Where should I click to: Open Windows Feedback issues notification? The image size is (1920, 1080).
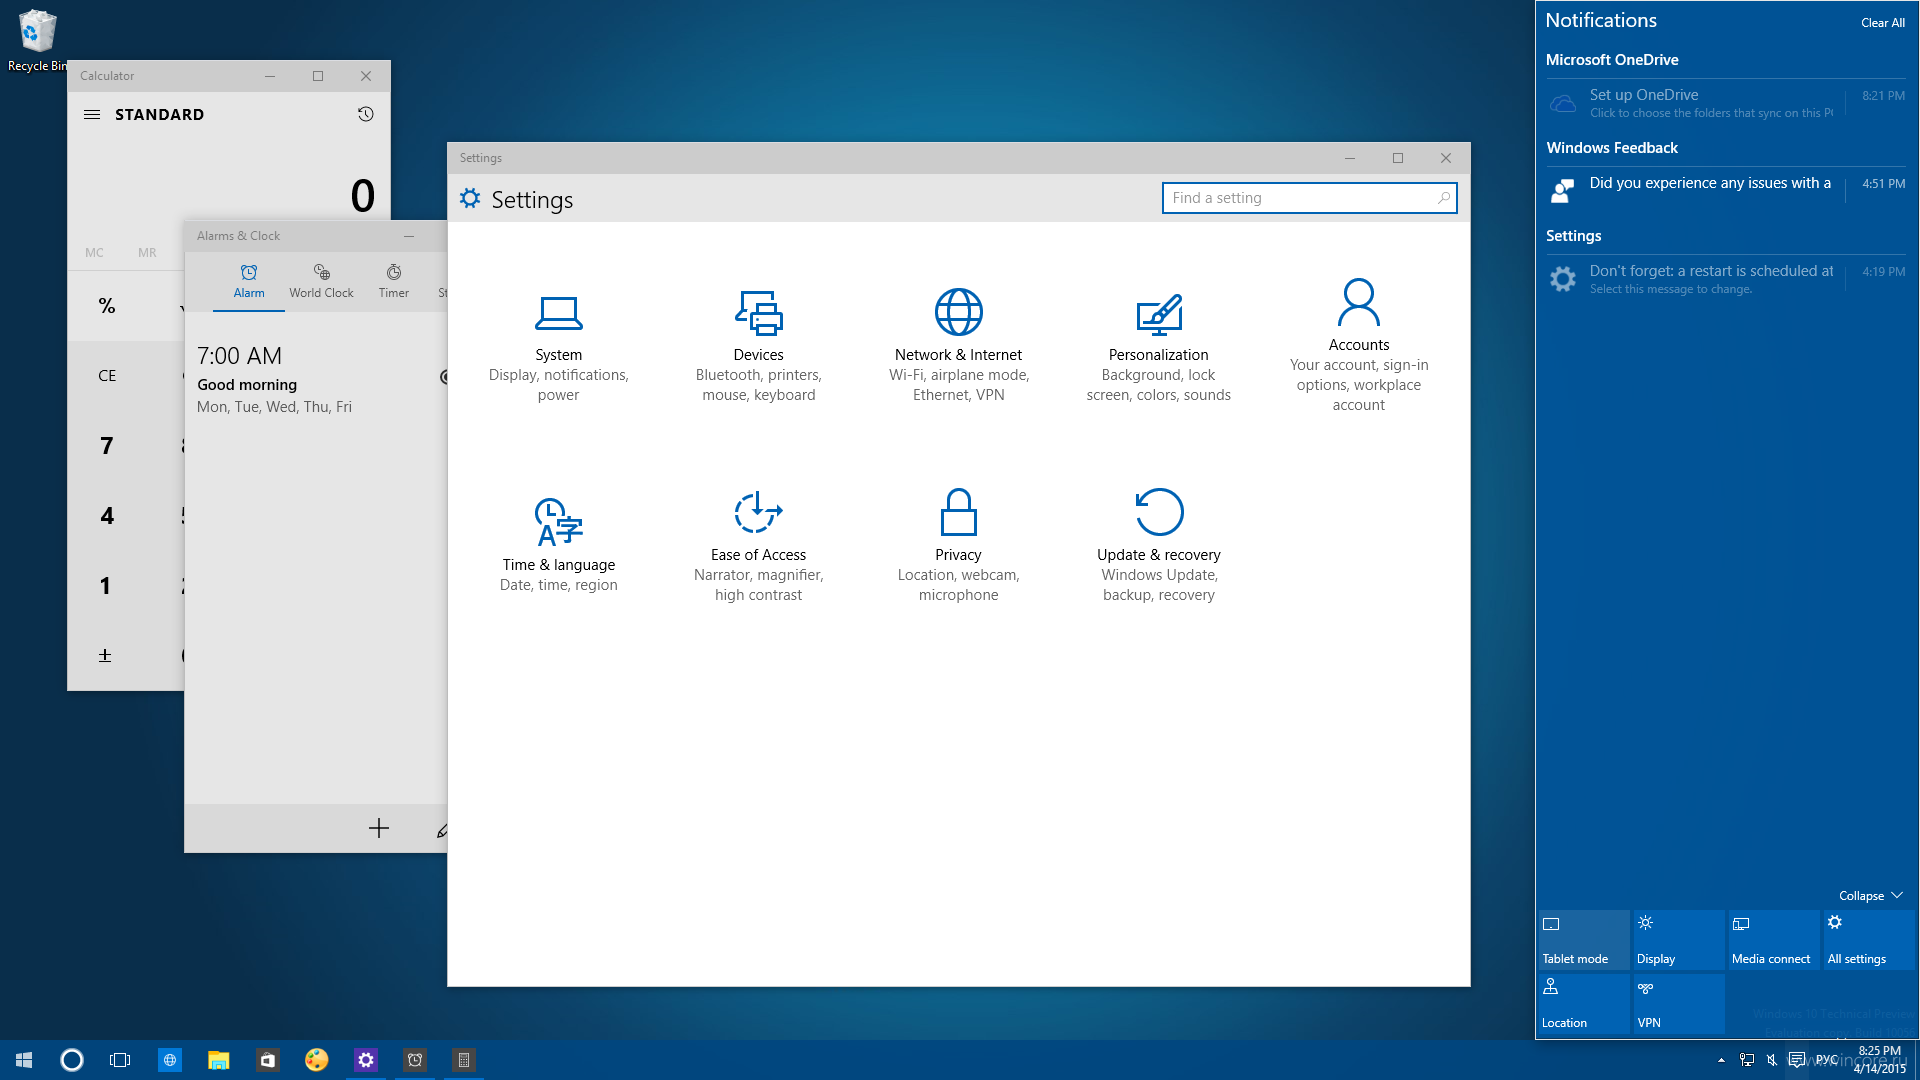[1725, 189]
